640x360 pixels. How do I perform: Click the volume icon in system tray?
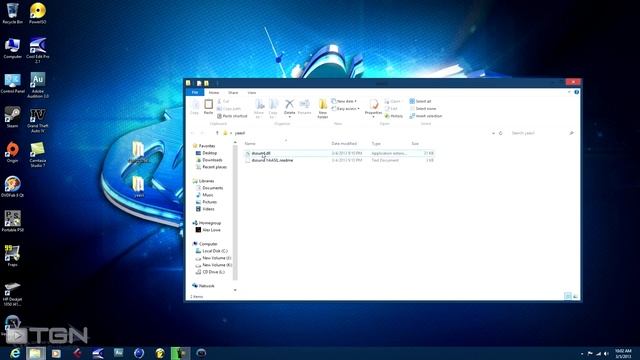point(607,353)
